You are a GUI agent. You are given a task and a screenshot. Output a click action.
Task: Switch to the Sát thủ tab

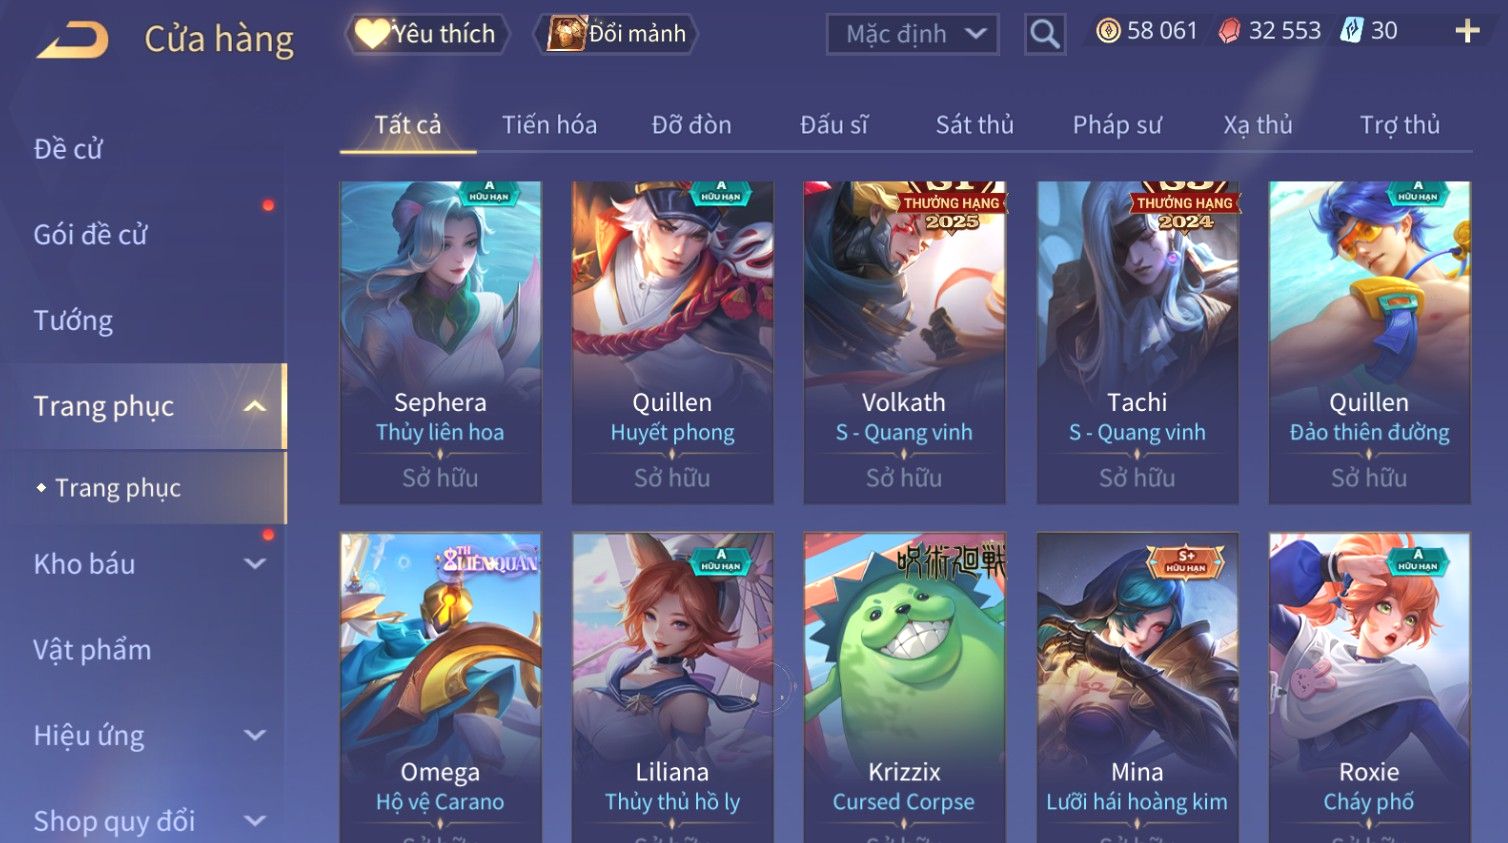coord(974,125)
